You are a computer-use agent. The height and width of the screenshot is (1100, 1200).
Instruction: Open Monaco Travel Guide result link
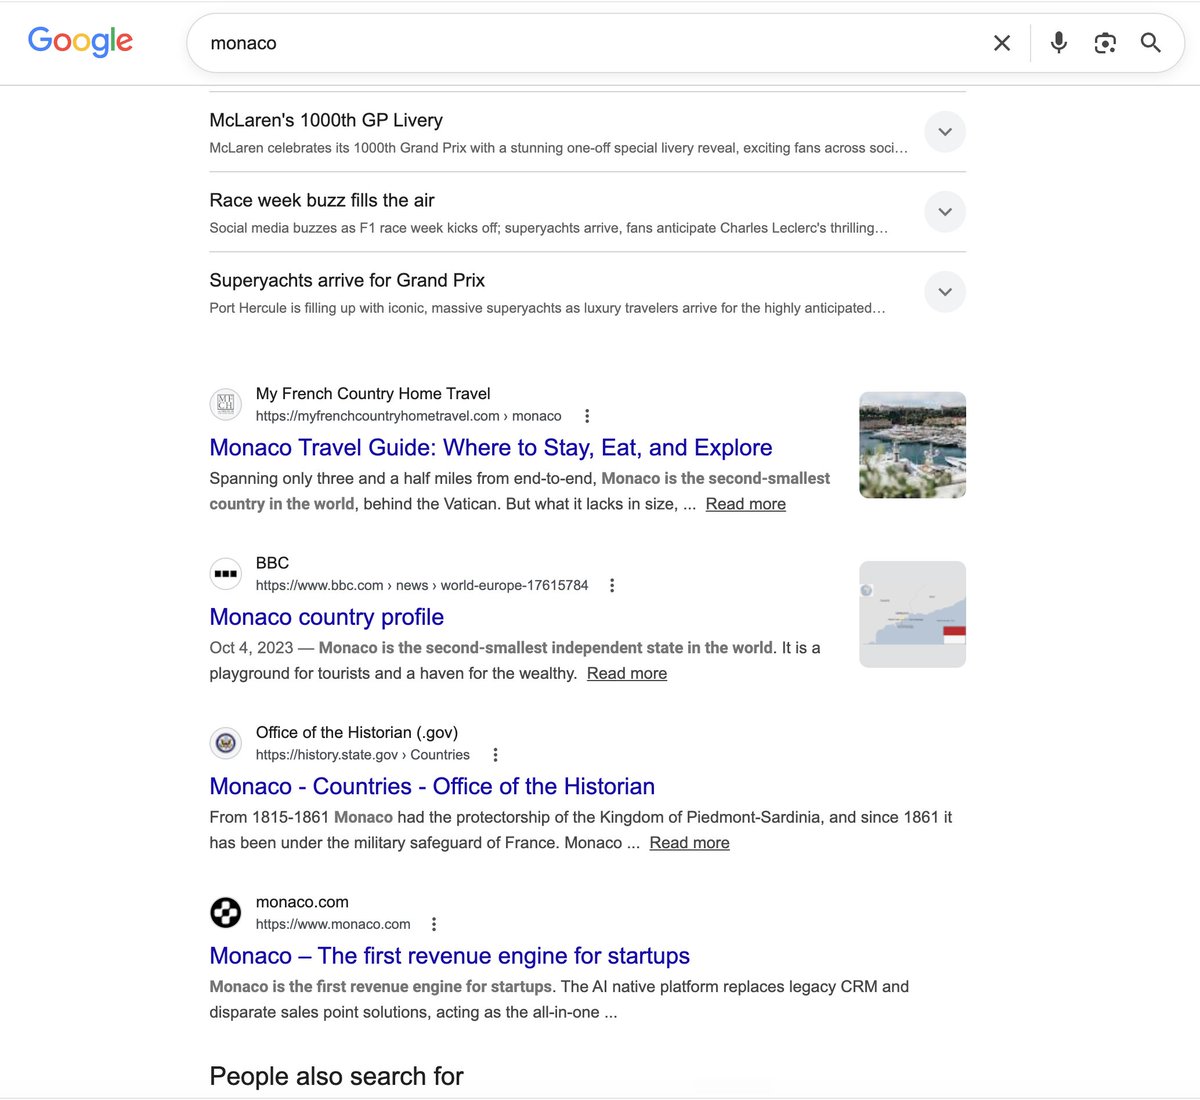coord(491,447)
